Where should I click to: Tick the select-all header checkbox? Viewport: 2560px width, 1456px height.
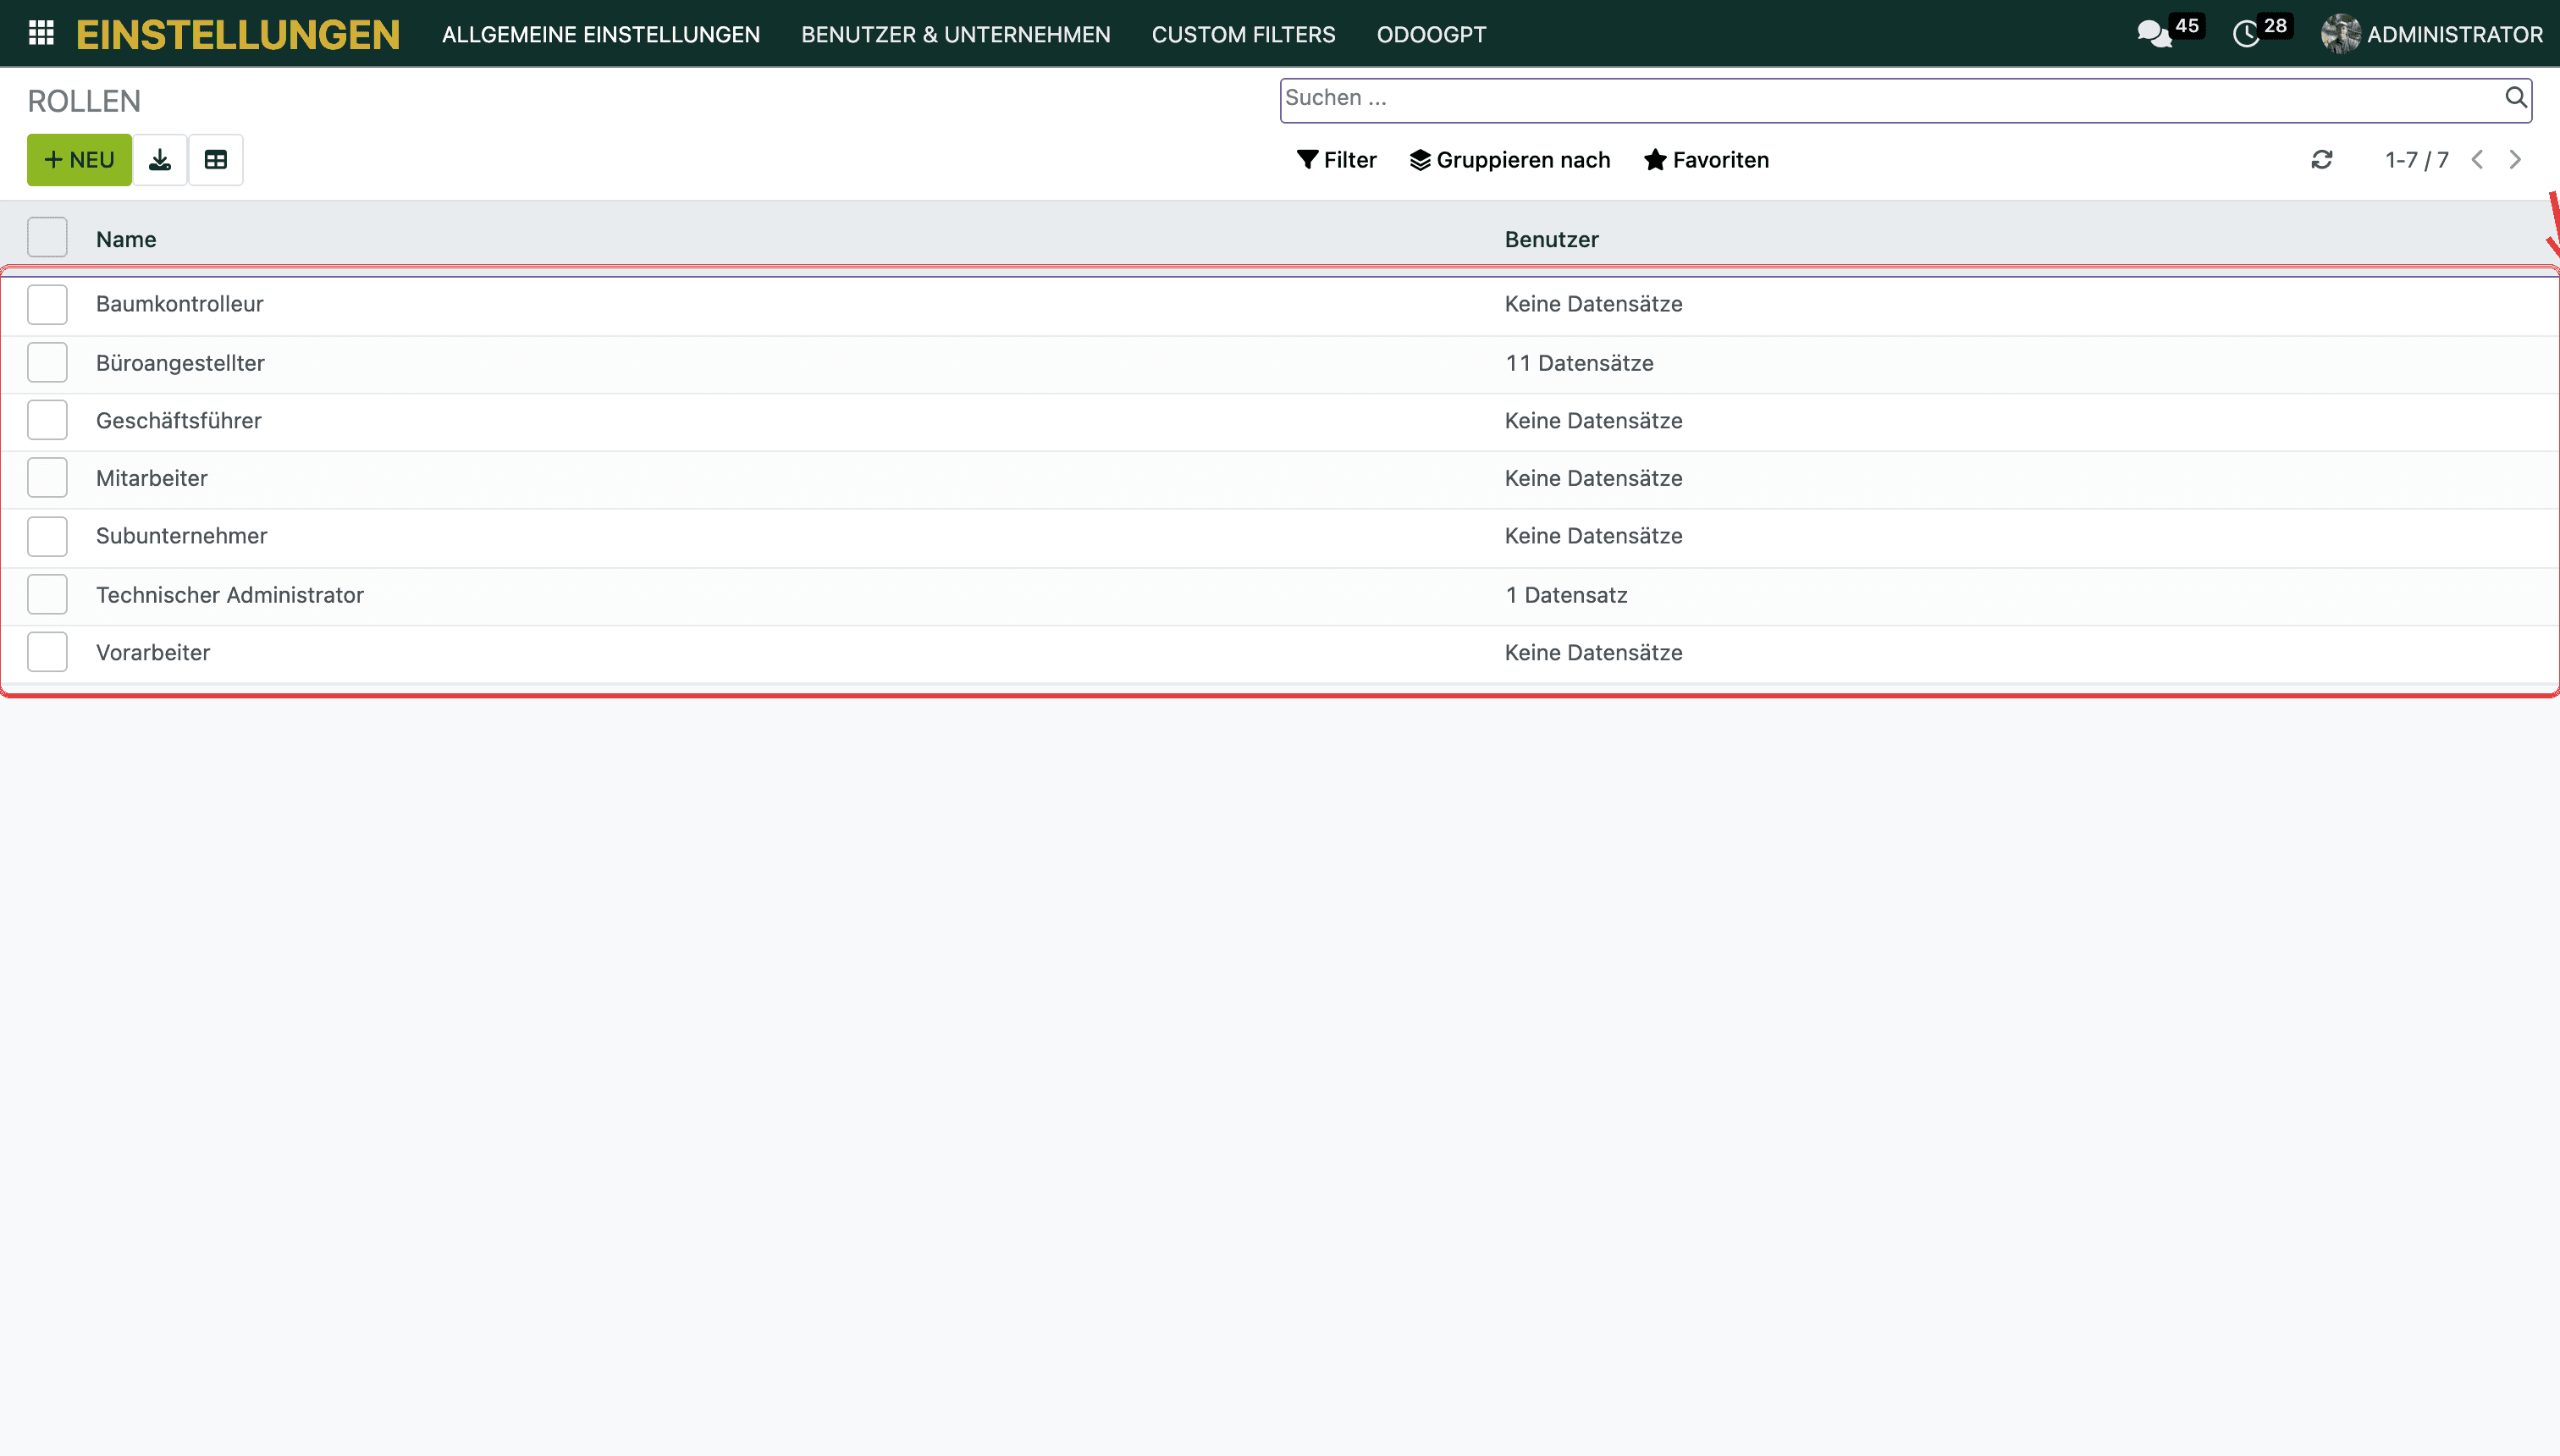click(47, 238)
